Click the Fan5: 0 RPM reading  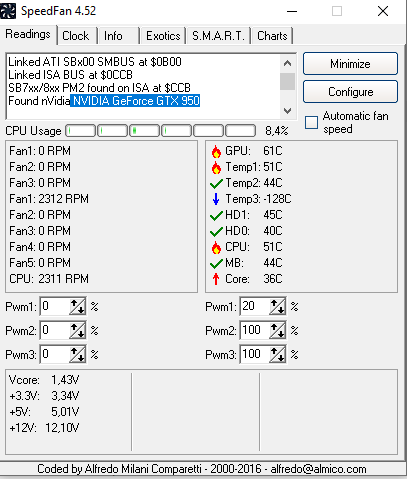40,263
